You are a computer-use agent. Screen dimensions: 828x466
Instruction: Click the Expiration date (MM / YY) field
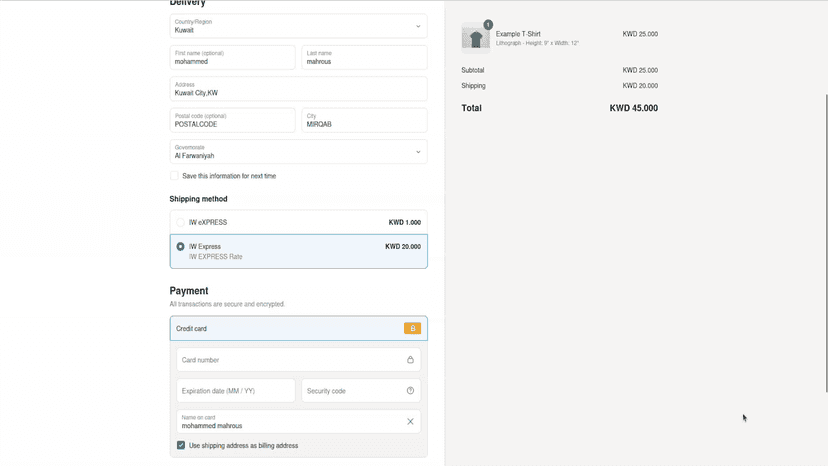[x=236, y=391]
